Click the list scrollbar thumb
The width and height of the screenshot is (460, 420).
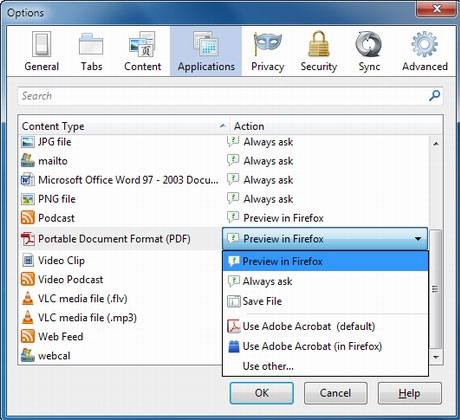[x=436, y=289]
